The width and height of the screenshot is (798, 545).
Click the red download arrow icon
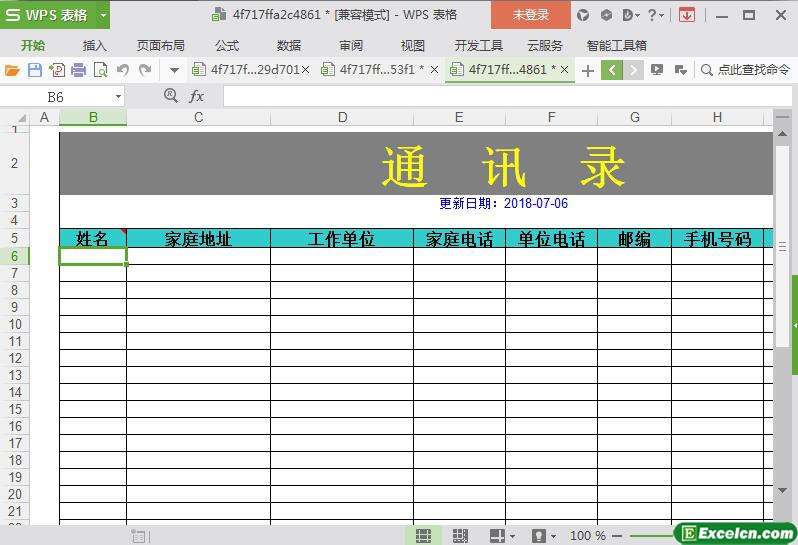pos(687,15)
